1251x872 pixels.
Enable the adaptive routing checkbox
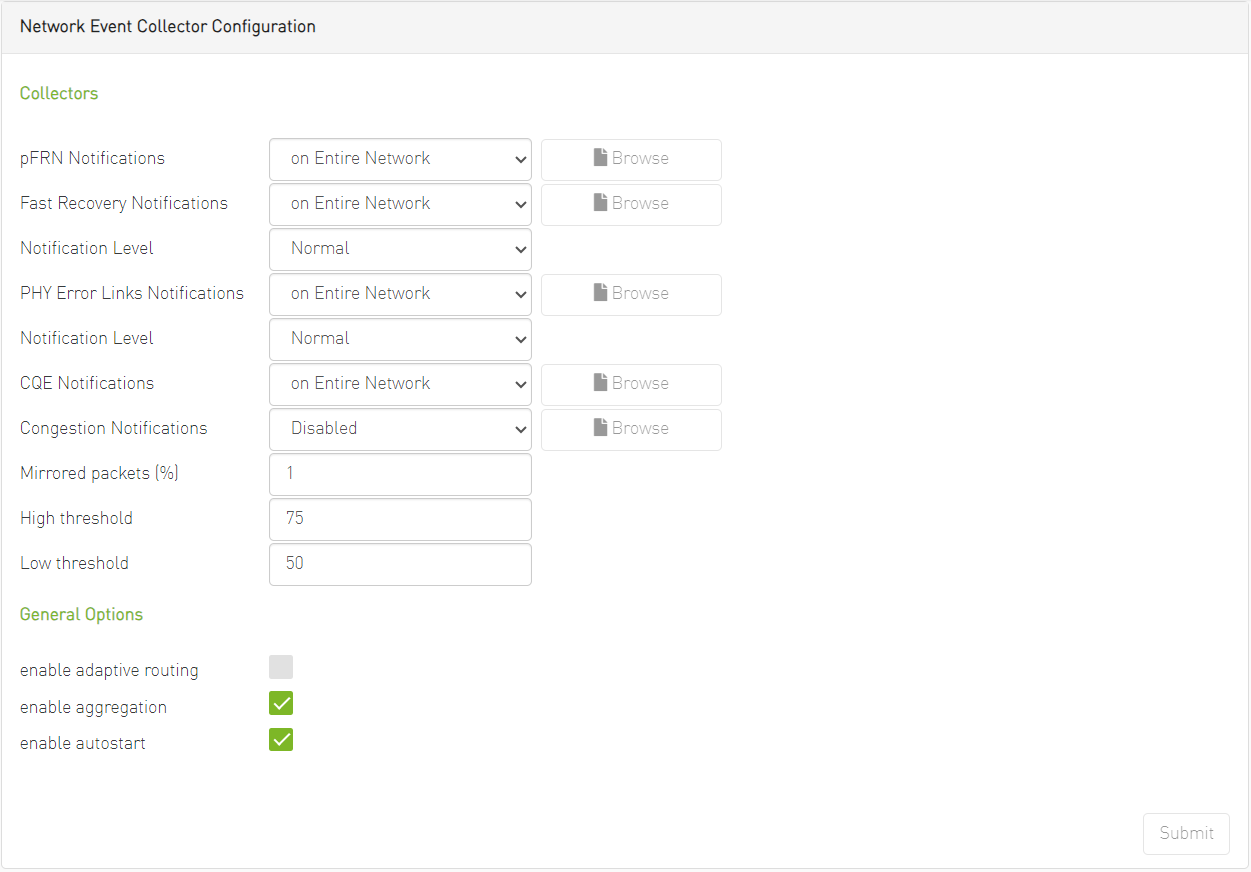pos(281,668)
